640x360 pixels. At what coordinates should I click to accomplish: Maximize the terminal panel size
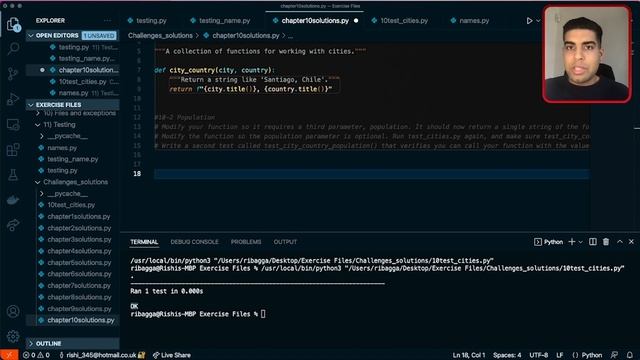point(620,242)
